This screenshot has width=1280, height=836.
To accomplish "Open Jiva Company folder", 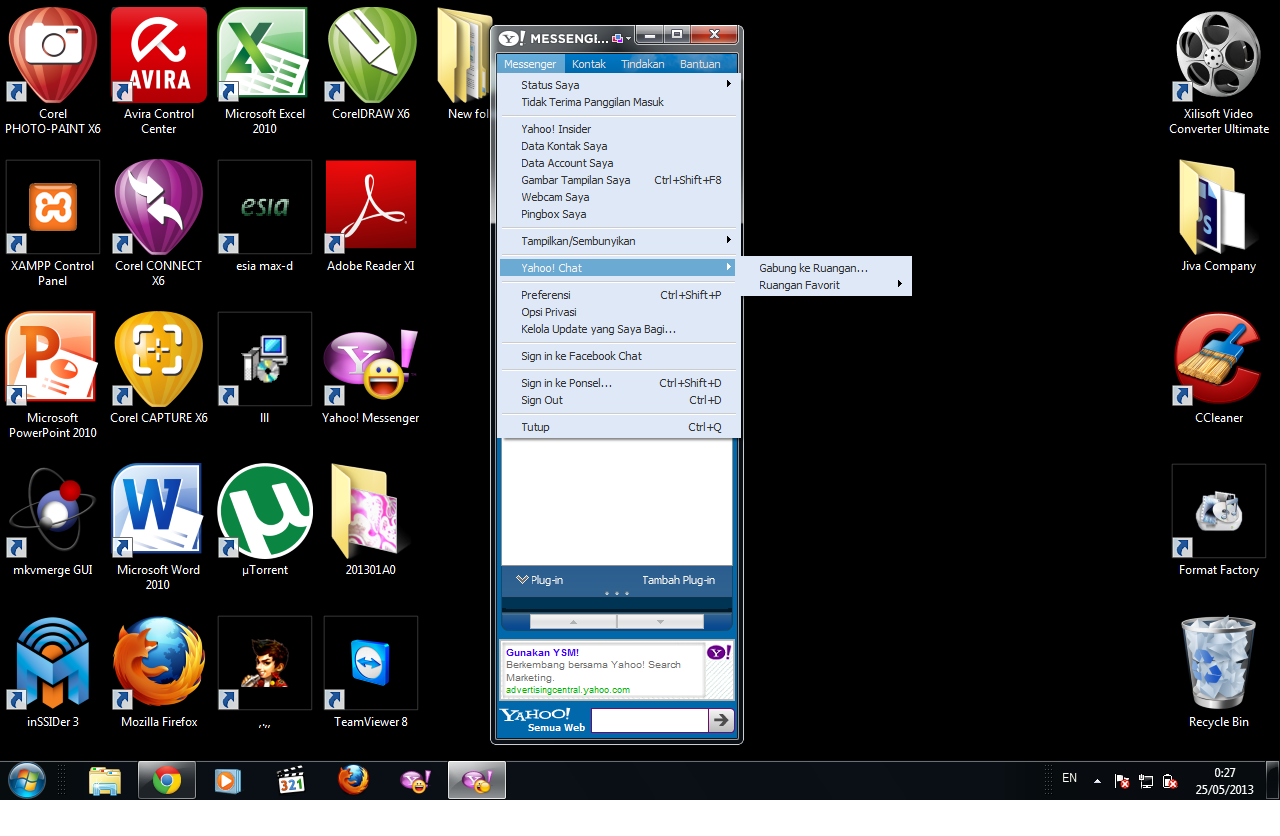I will 1219,216.
